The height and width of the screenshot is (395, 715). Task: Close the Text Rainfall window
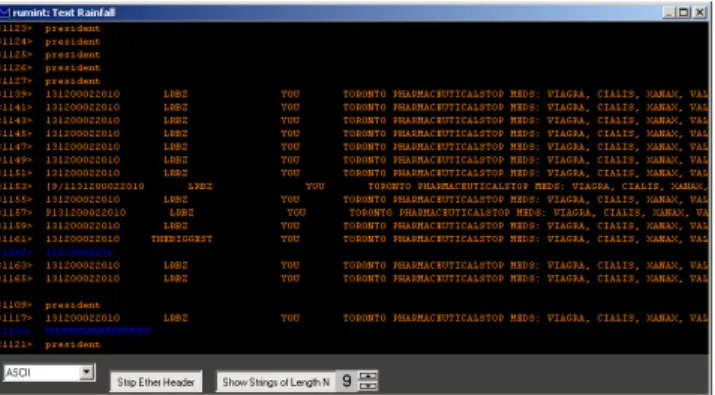(699, 12)
